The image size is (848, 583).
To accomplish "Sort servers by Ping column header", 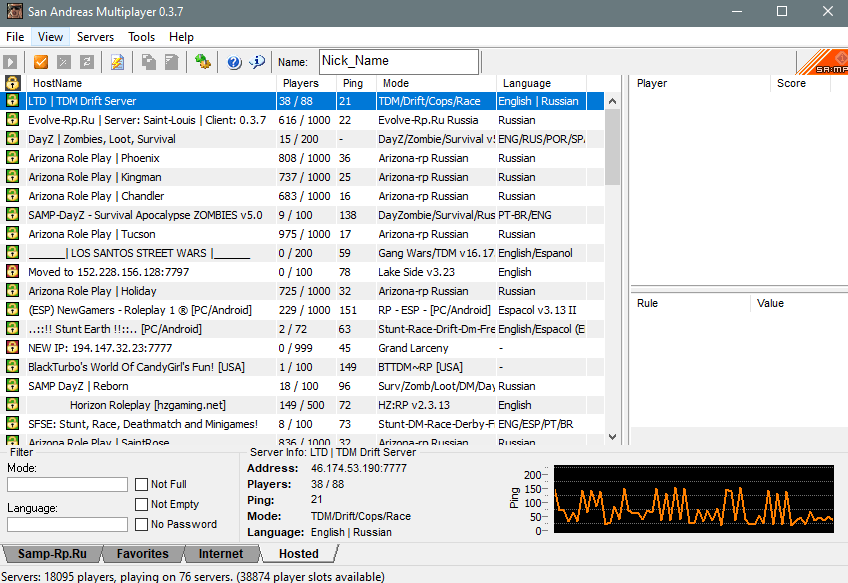I will pyautogui.click(x=356, y=83).
